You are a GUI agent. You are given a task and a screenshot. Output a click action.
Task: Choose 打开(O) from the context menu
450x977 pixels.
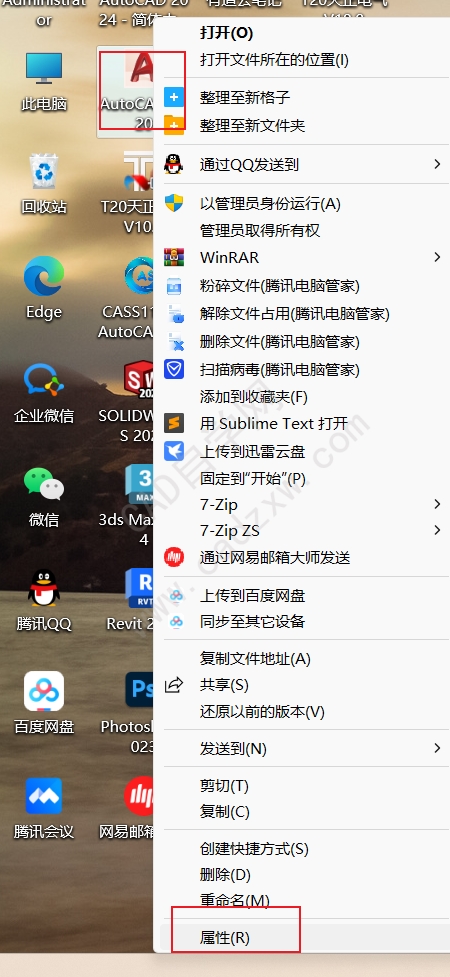226,32
